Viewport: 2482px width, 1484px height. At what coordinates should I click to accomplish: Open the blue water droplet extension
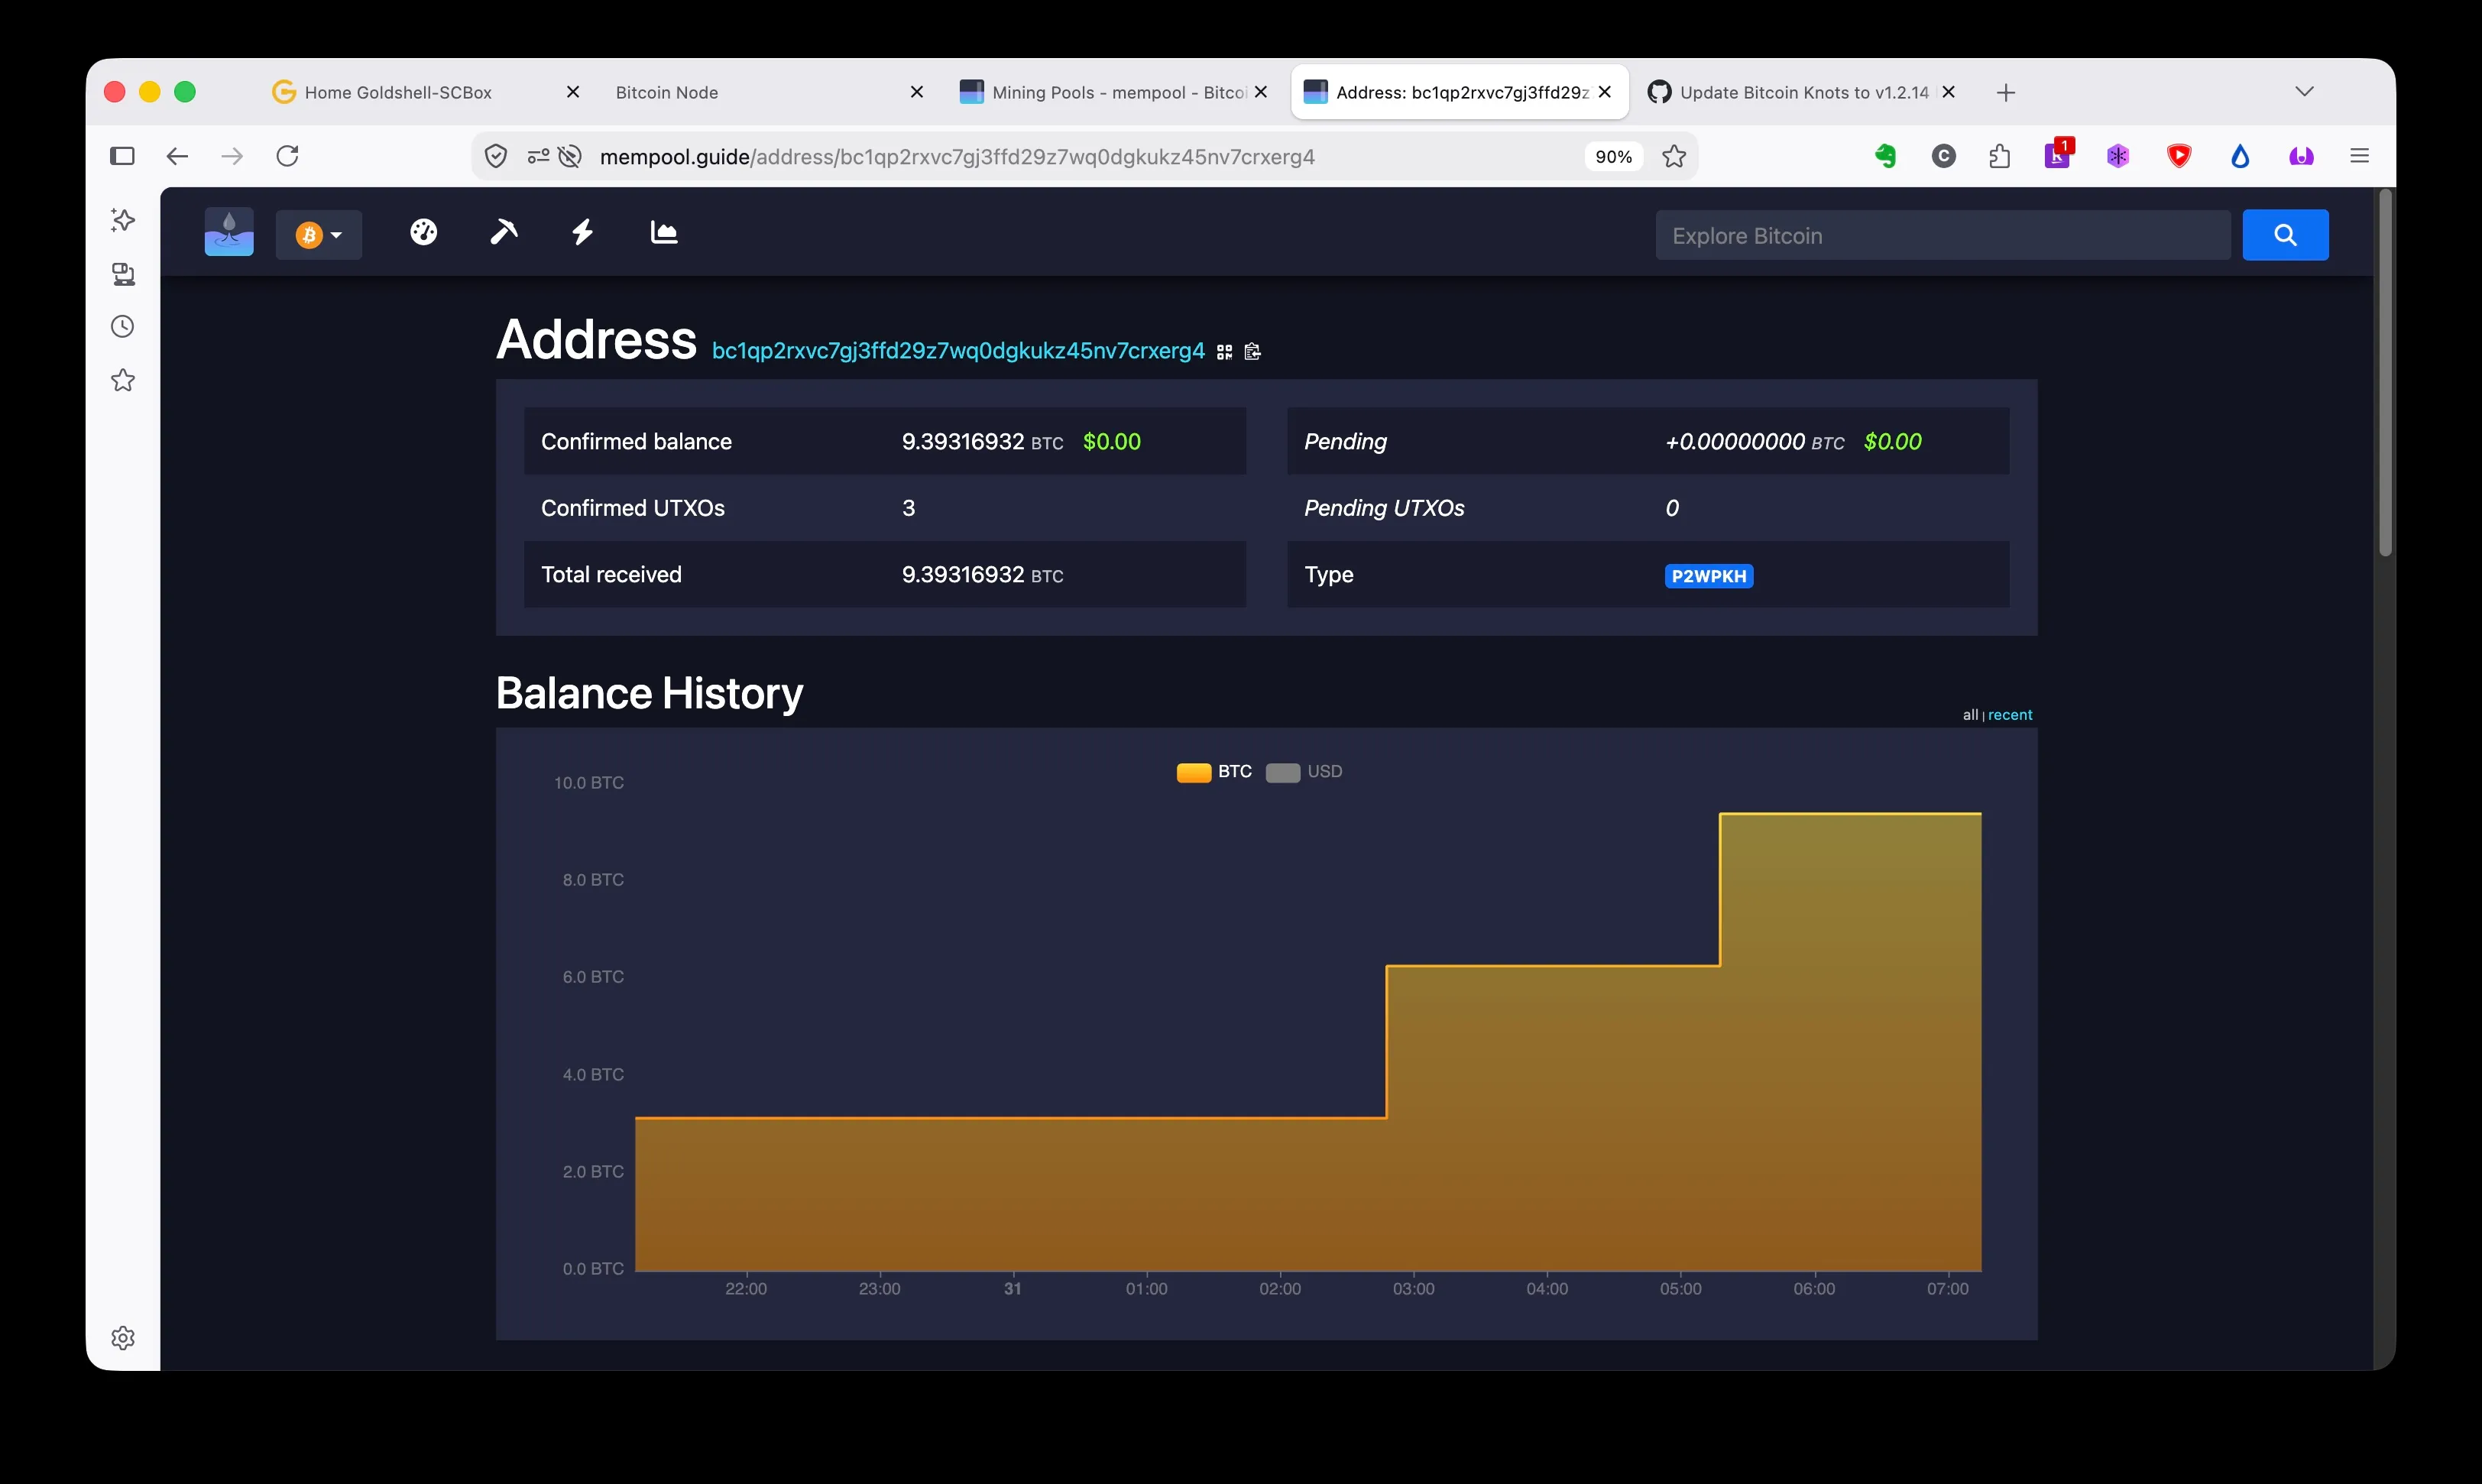[x=2240, y=156]
